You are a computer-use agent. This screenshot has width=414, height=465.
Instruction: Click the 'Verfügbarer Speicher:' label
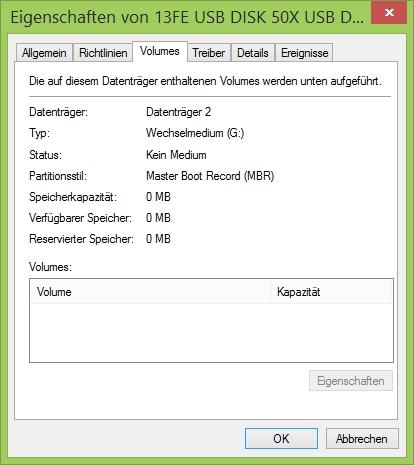[80, 218]
